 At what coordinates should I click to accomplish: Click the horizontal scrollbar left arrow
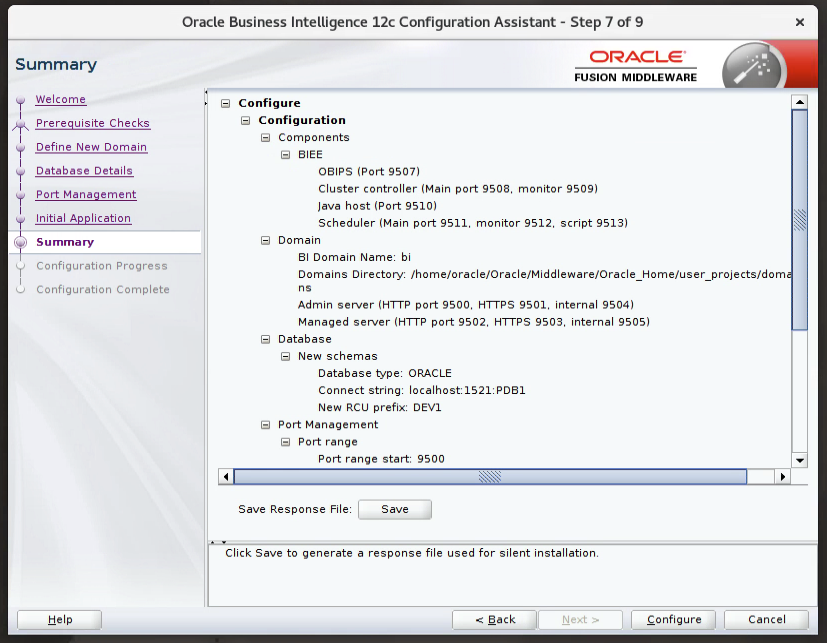(226, 477)
